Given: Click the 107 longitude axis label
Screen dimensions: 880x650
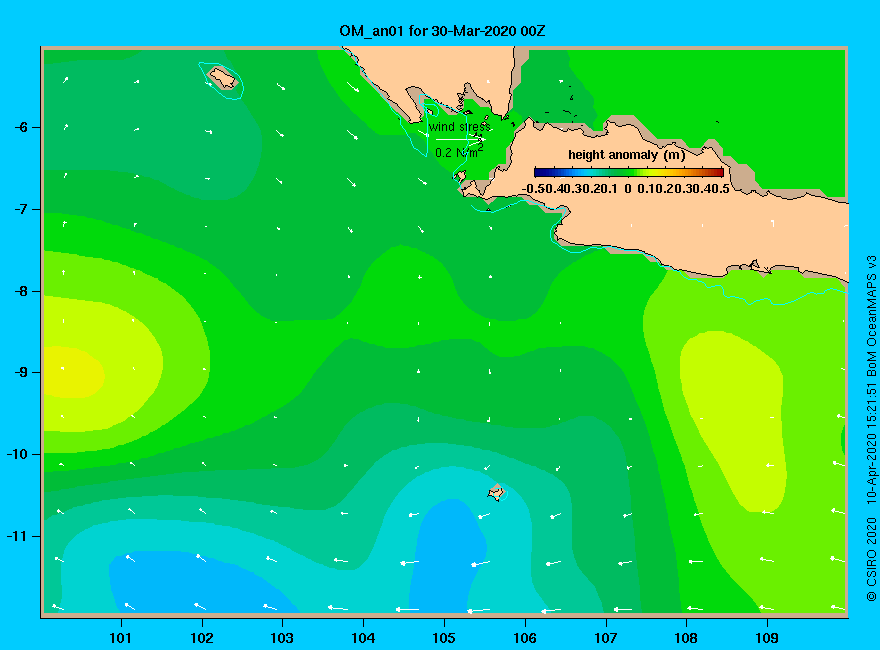Looking at the screenshot, I should pos(606,638).
